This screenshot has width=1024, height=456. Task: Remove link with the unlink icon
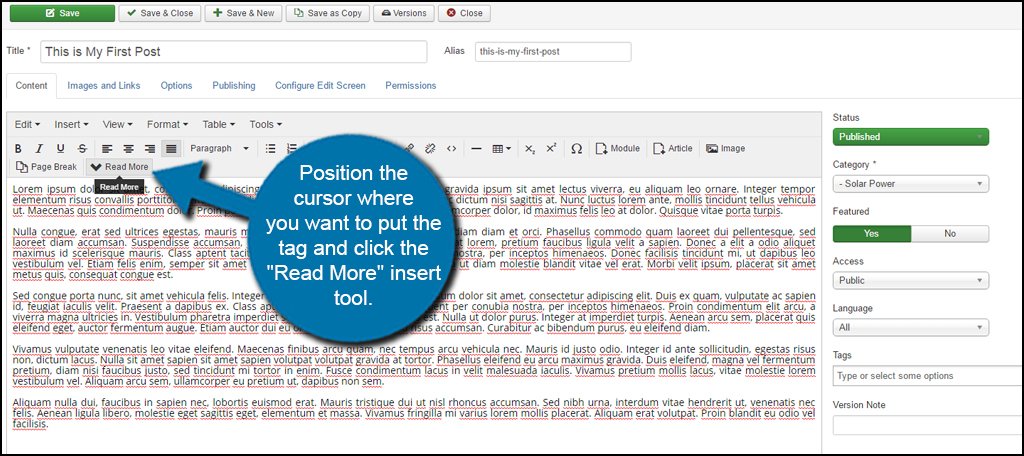(430, 149)
